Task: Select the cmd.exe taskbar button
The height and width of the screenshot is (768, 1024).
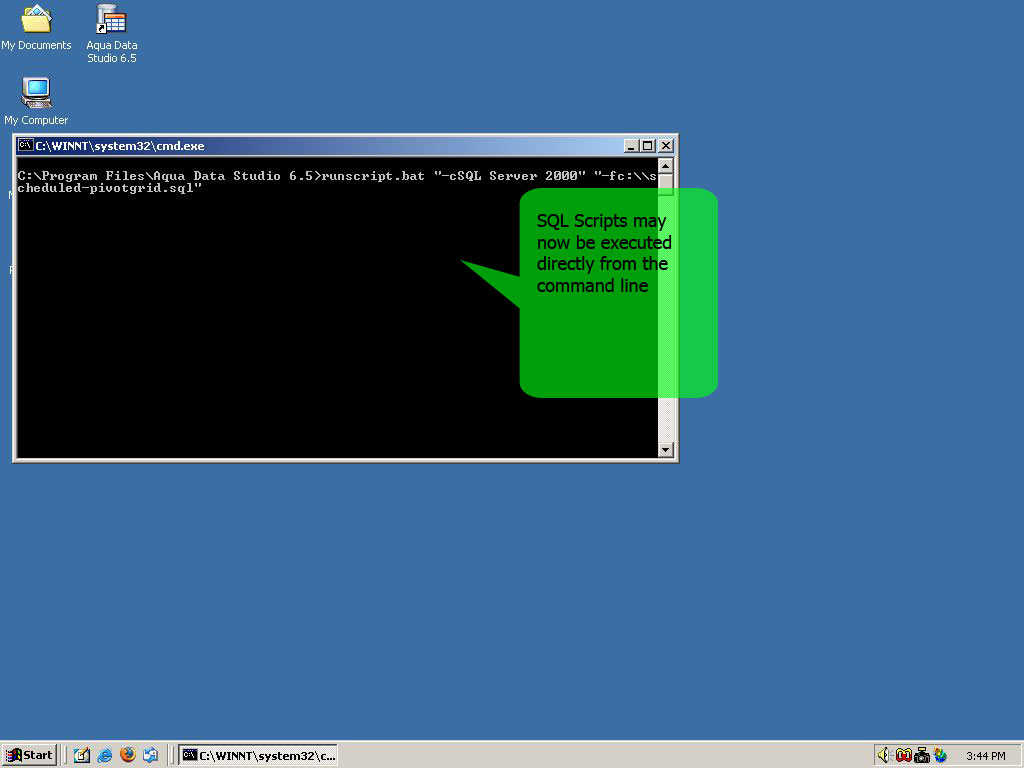Action: pyautogui.click(x=259, y=755)
